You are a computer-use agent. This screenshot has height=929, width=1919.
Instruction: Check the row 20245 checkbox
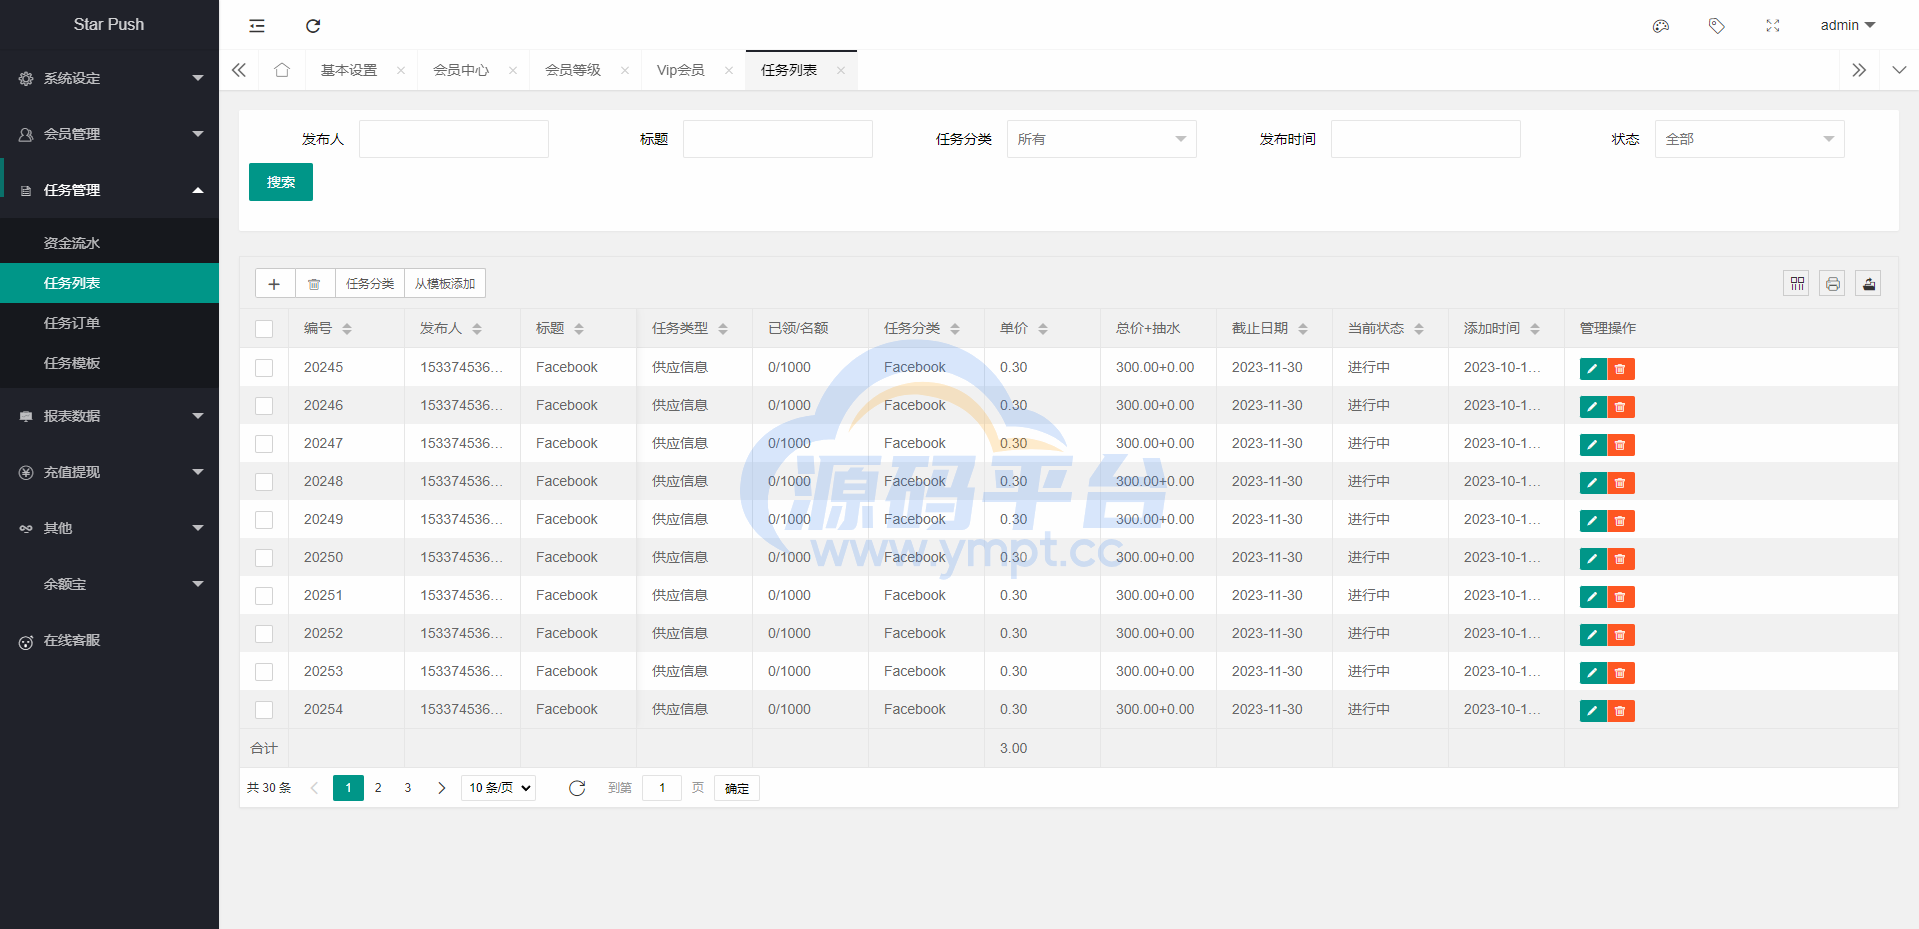coord(264,368)
